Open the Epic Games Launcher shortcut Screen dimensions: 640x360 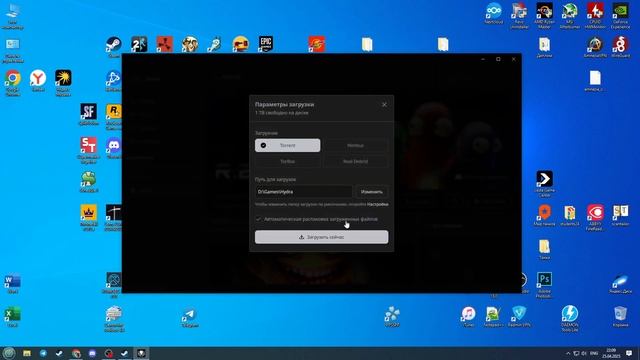(x=266, y=44)
